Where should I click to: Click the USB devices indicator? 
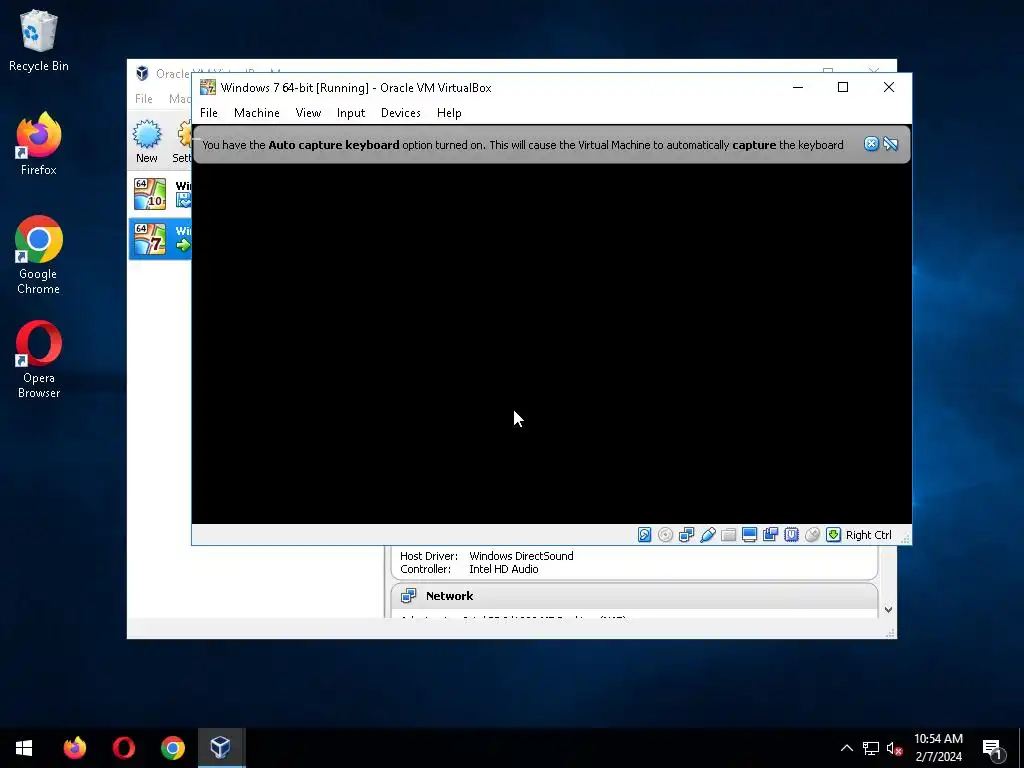707,535
